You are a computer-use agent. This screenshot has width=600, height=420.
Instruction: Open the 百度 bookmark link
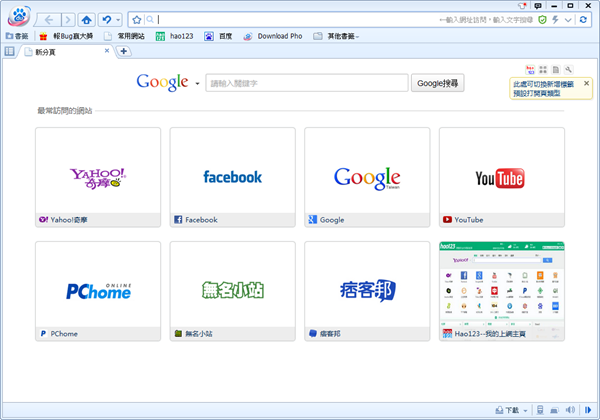(x=222, y=36)
